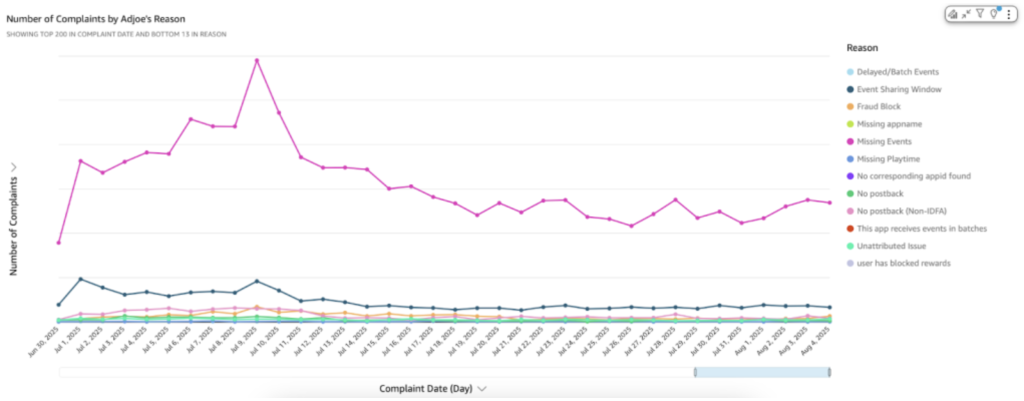Expand the Number of Complaints axis chevron
The image size is (1024, 401).
tap(14, 168)
